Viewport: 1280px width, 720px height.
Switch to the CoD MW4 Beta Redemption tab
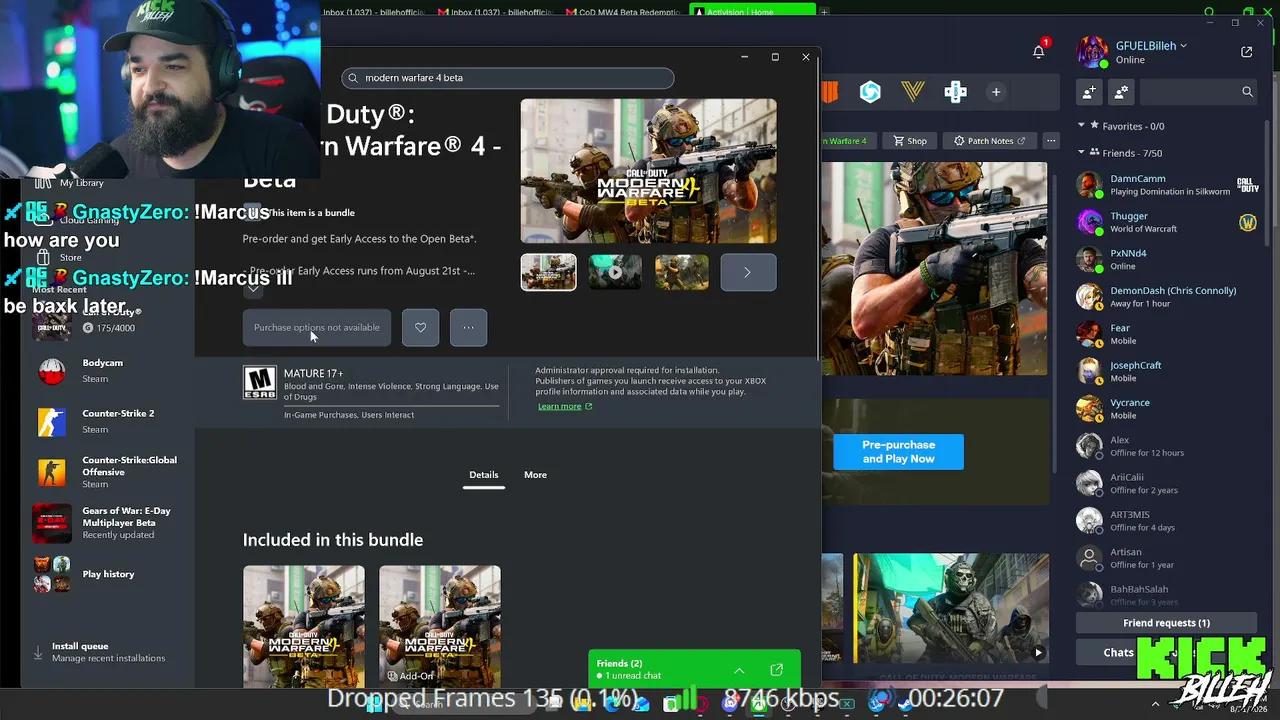click(625, 12)
